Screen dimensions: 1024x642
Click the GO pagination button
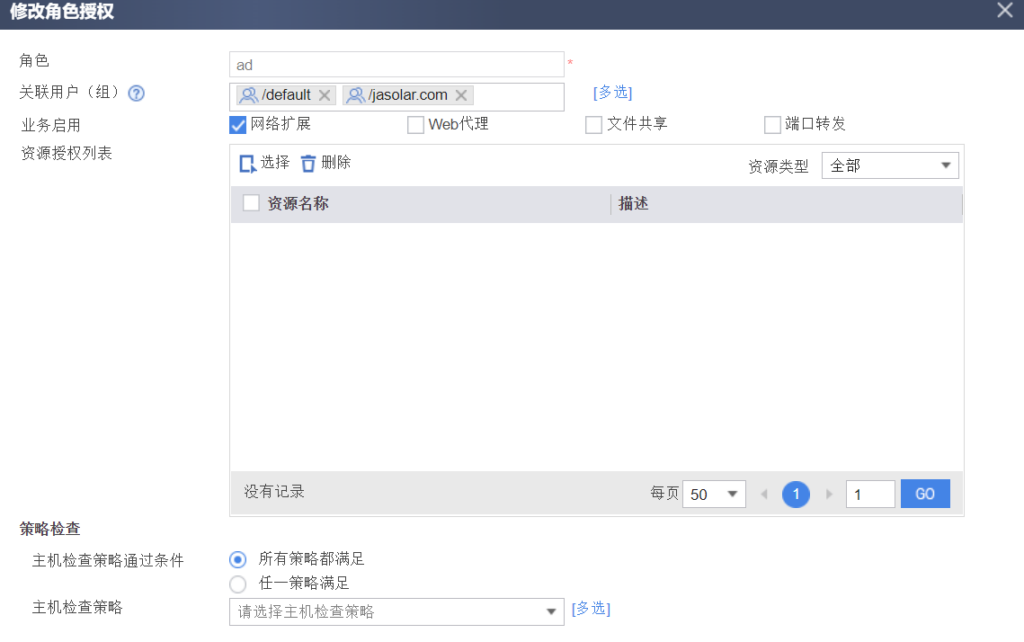click(925, 494)
